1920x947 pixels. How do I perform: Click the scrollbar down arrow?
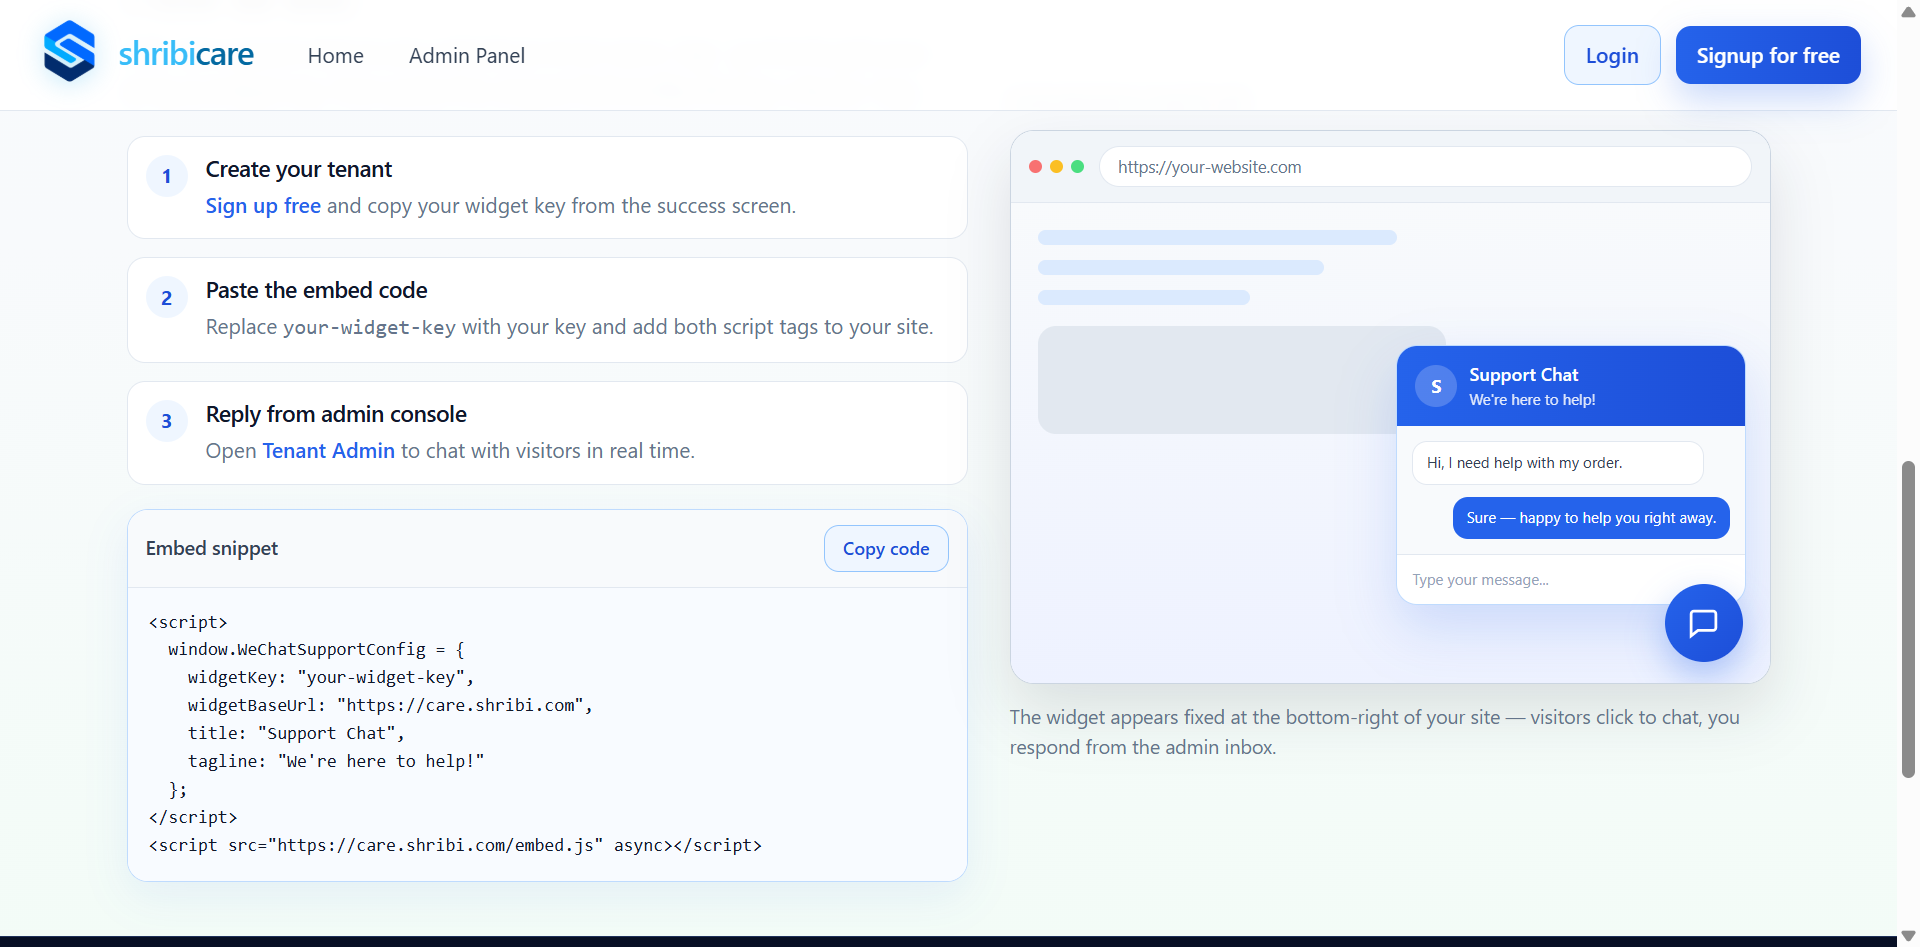pyautogui.click(x=1908, y=936)
